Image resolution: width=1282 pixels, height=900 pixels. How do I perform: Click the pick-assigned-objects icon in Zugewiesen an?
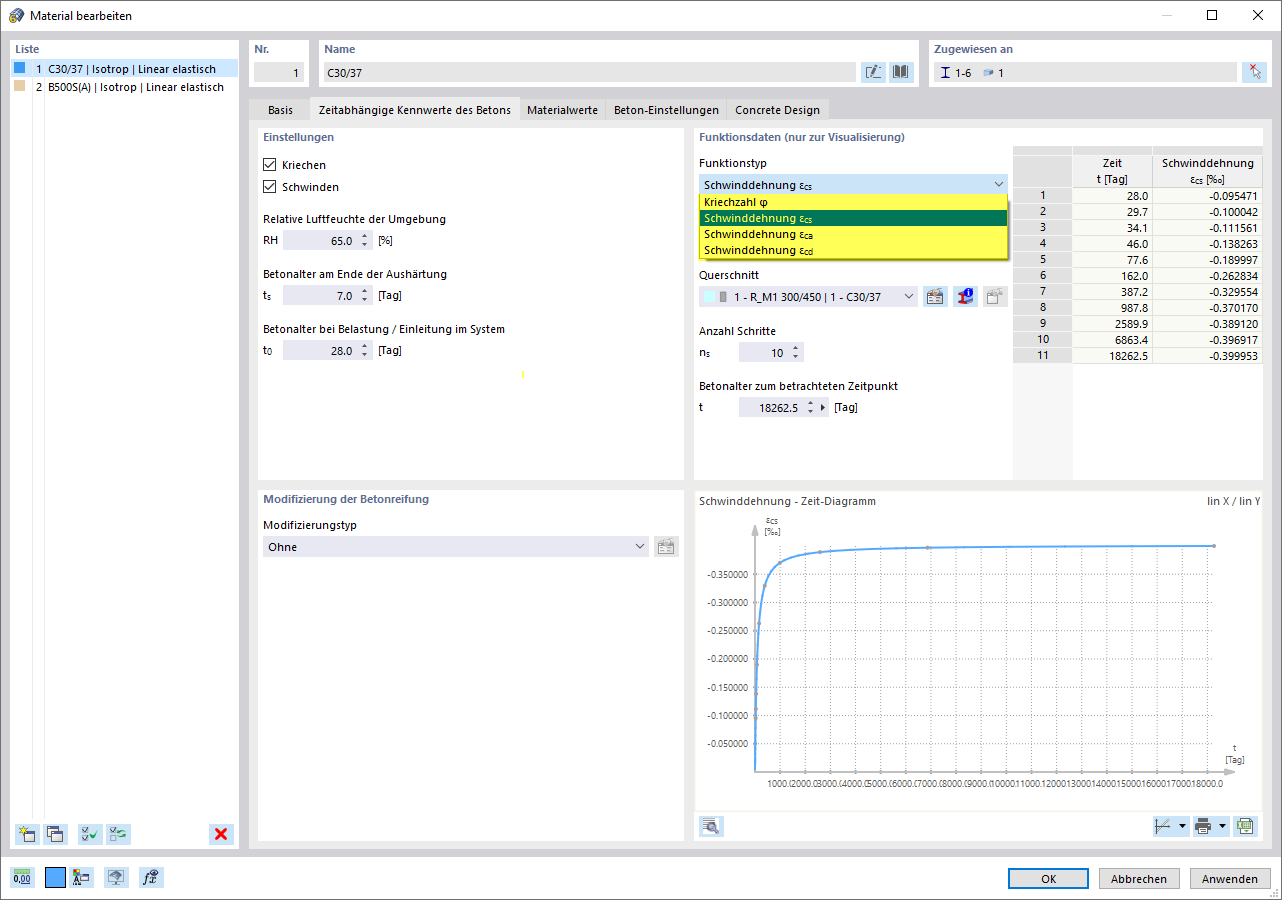coord(1254,72)
